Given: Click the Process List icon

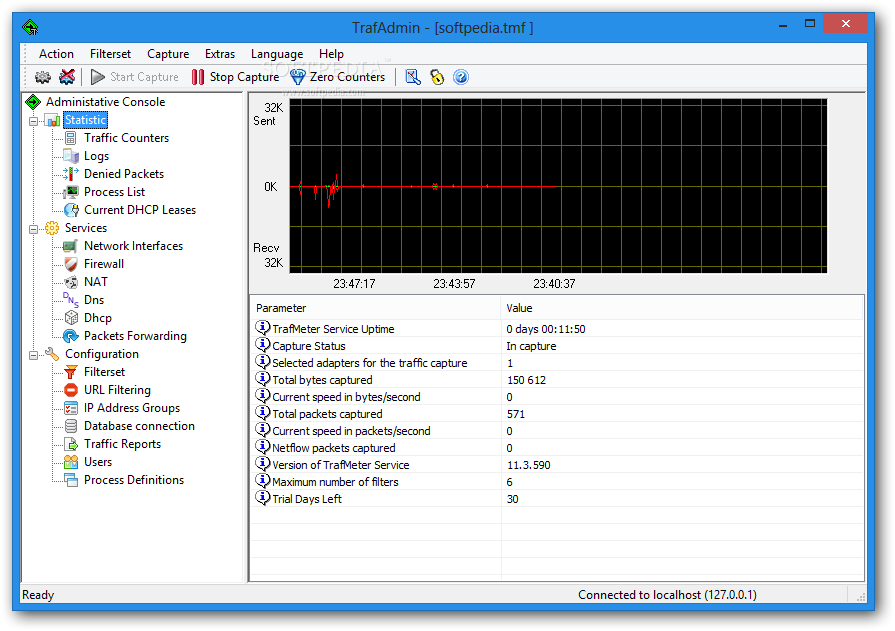Looking at the screenshot, I should coord(71,192).
